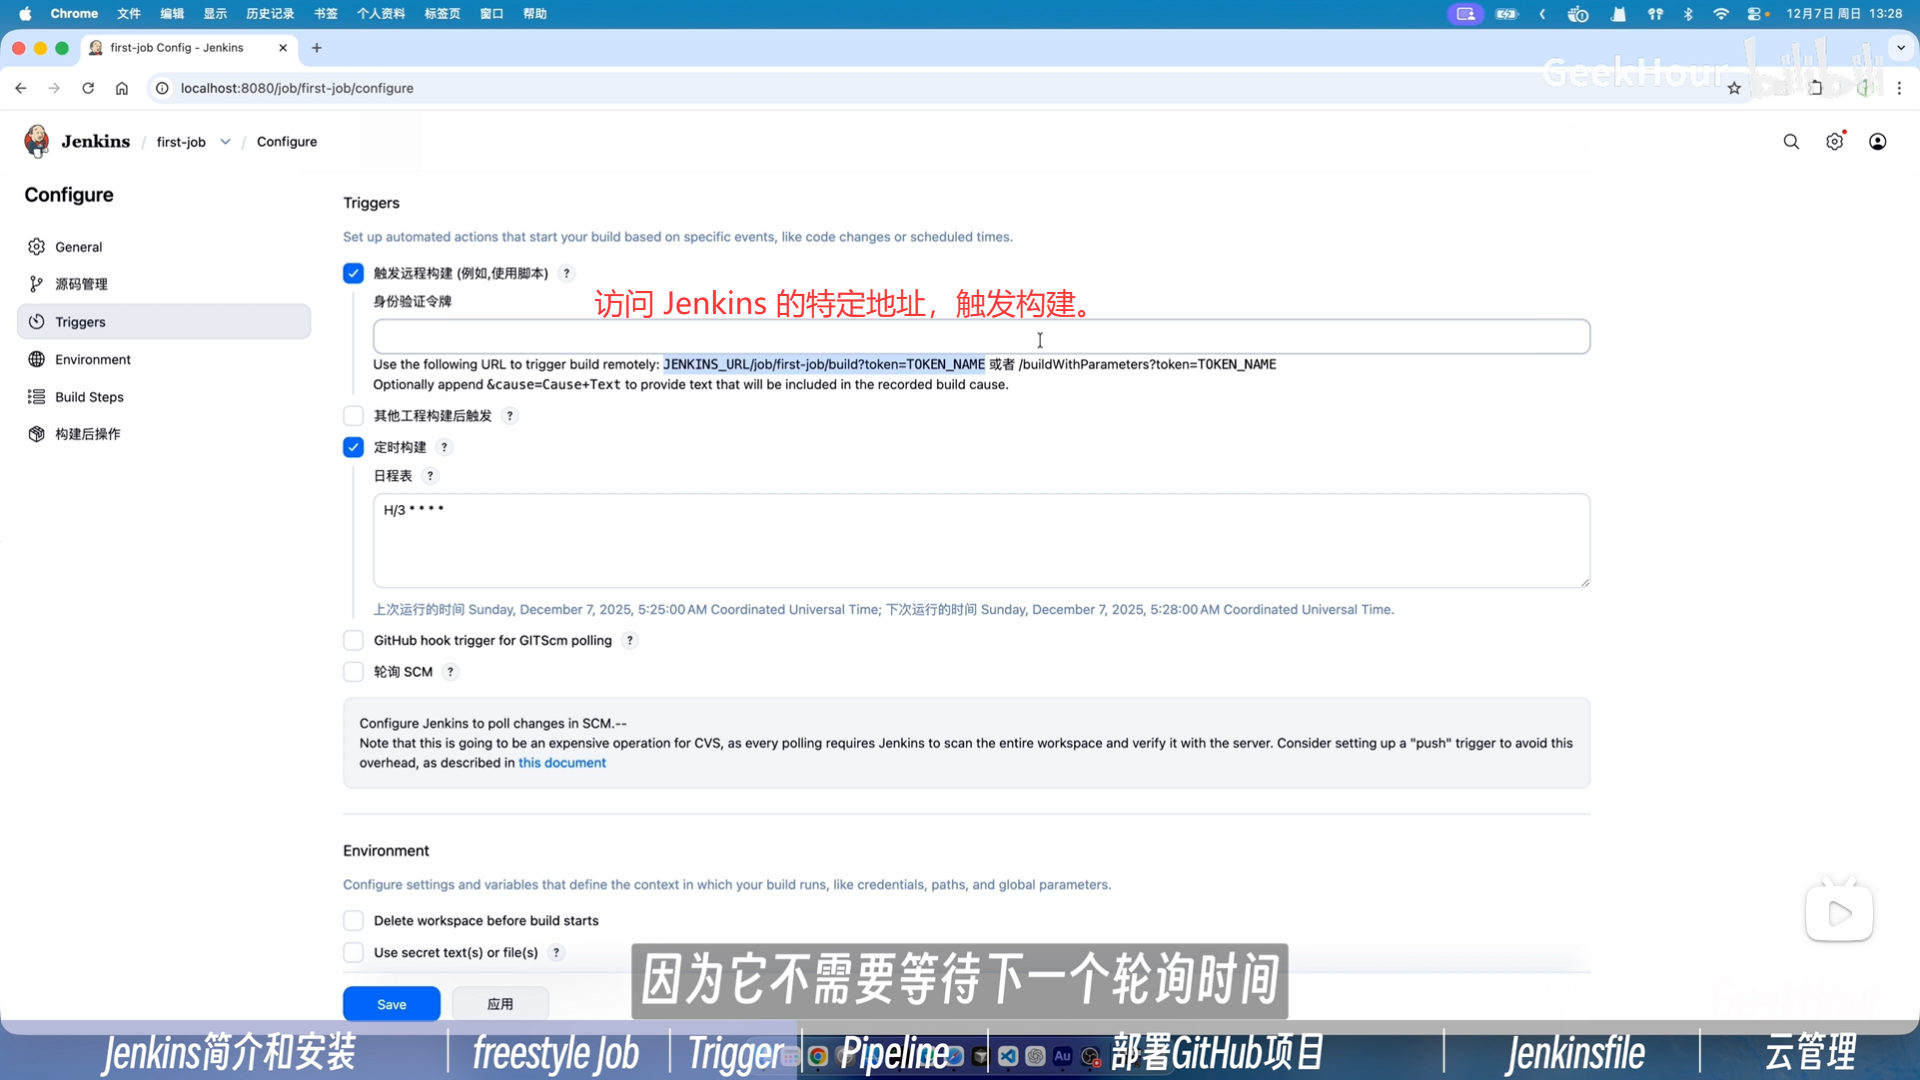Uncheck 触发远程构建 checkbox

(353, 273)
